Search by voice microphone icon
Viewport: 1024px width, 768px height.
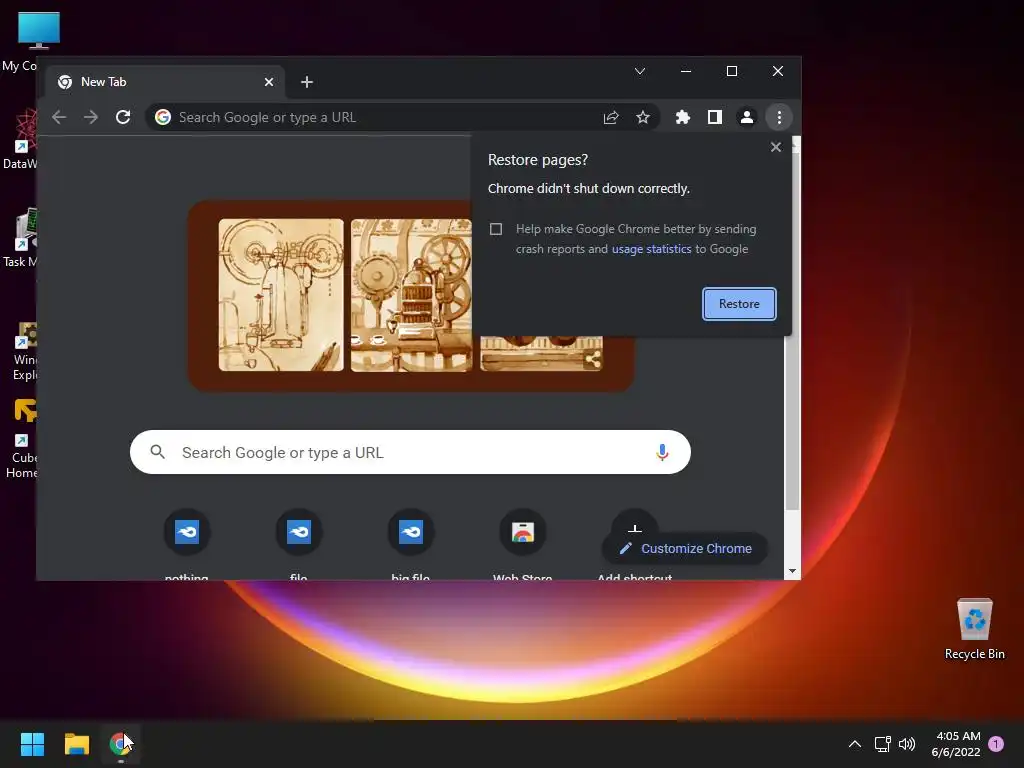click(x=662, y=452)
